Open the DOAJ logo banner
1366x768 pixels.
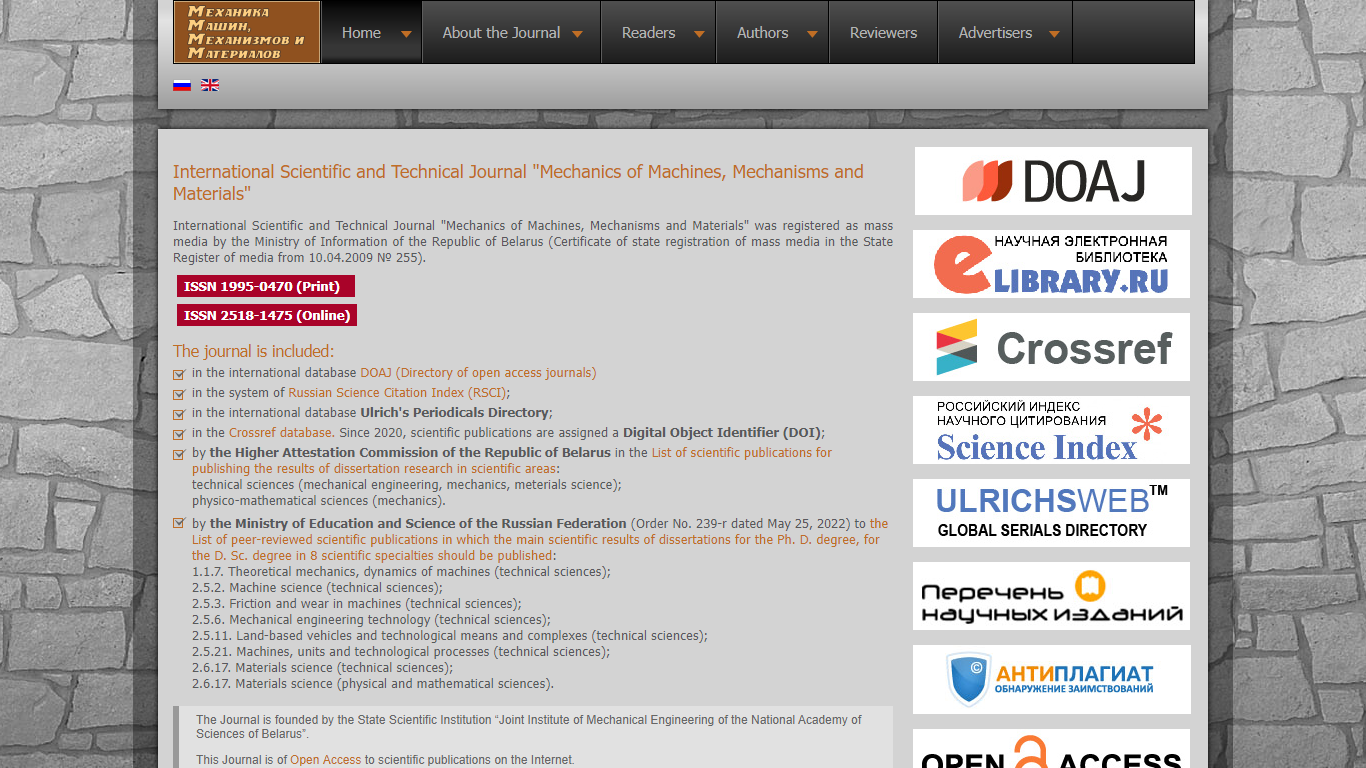(1053, 181)
